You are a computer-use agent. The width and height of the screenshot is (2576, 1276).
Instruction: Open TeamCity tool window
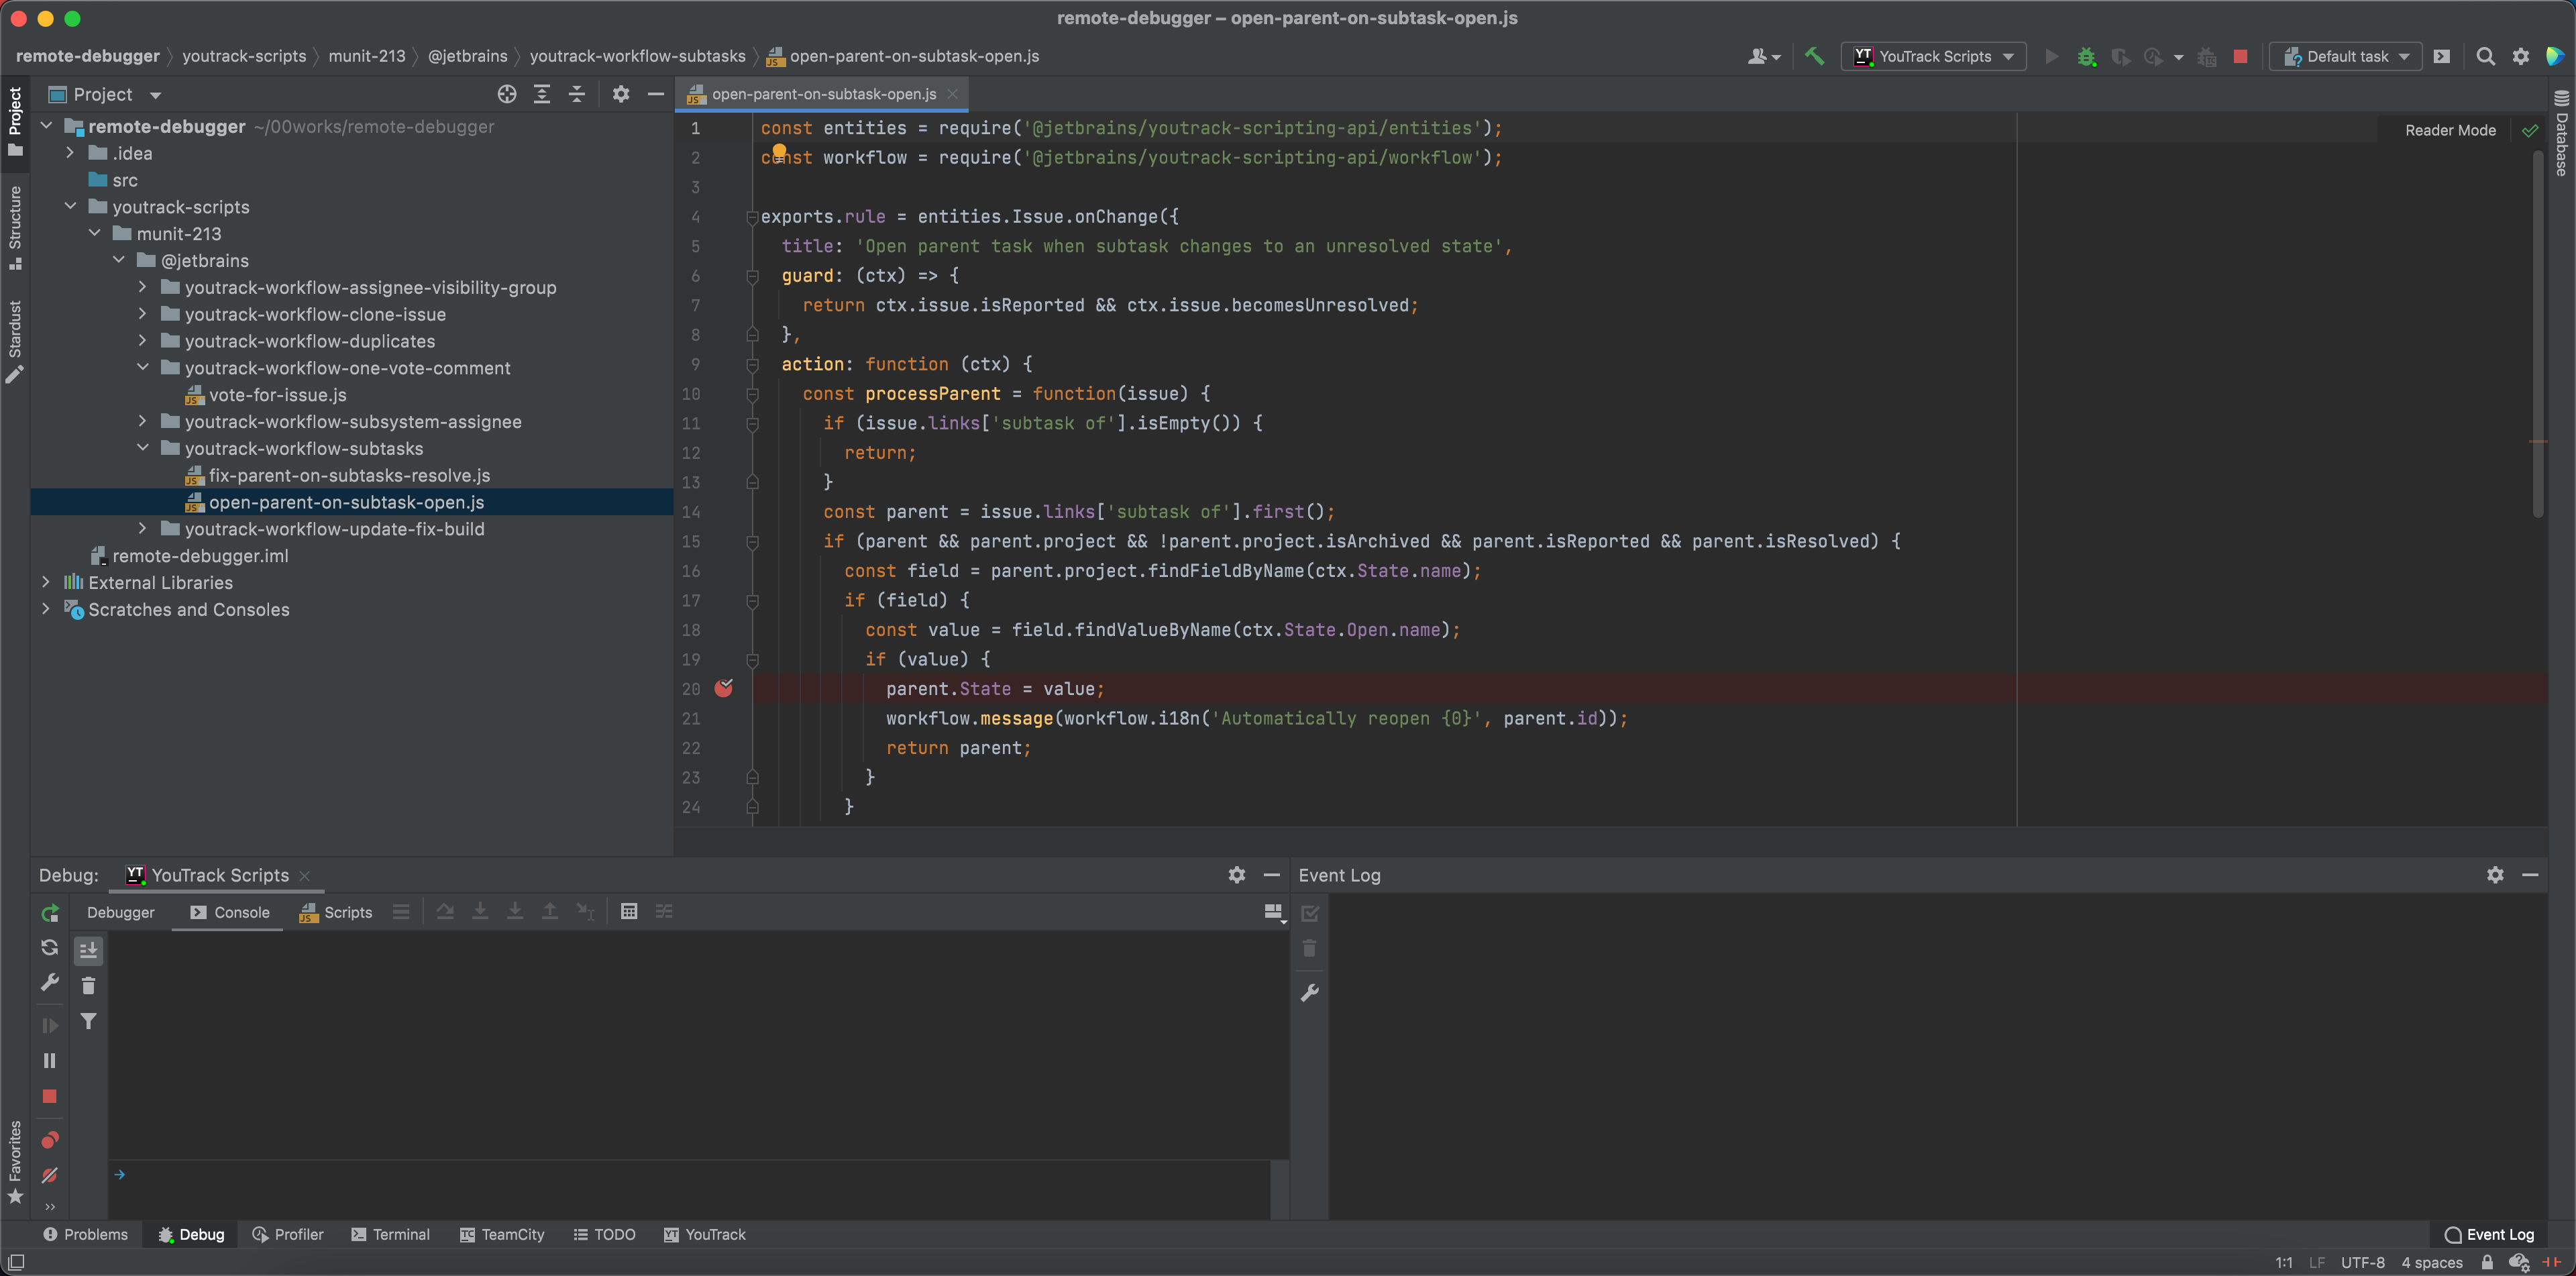[x=502, y=1235]
